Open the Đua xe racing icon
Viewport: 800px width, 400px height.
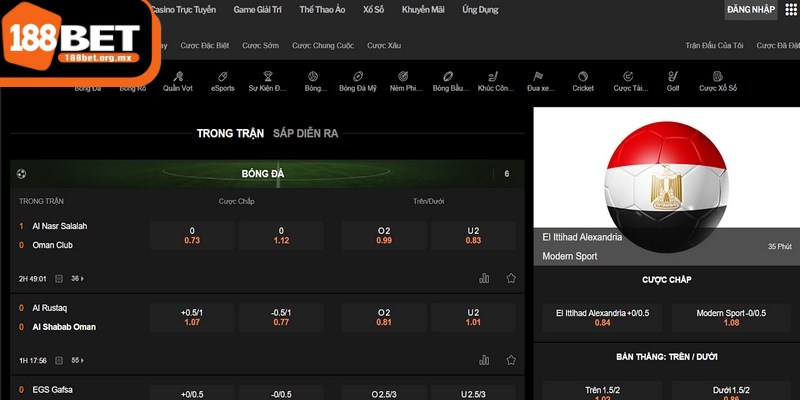(x=540, y=80)
